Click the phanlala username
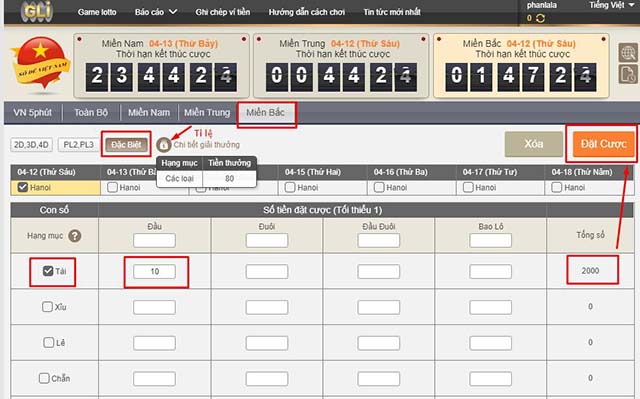 tap(542, 6)
